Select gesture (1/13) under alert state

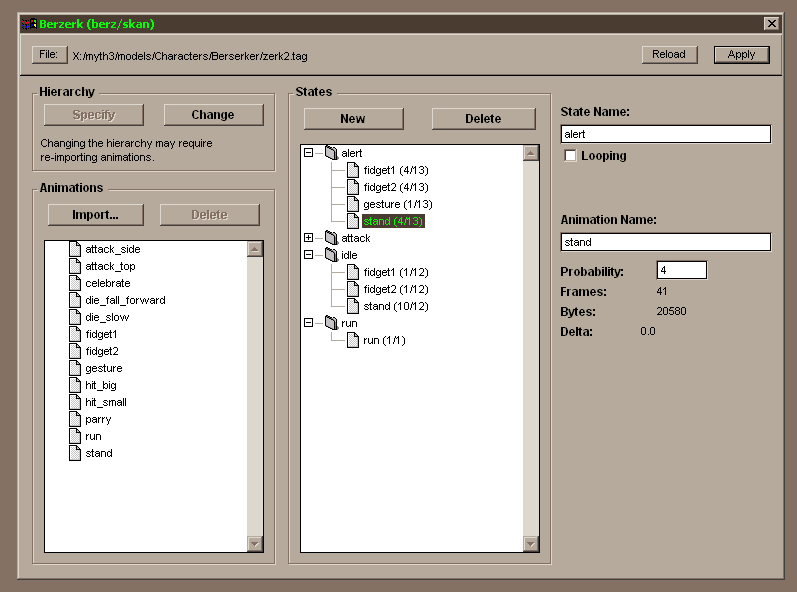397,204
